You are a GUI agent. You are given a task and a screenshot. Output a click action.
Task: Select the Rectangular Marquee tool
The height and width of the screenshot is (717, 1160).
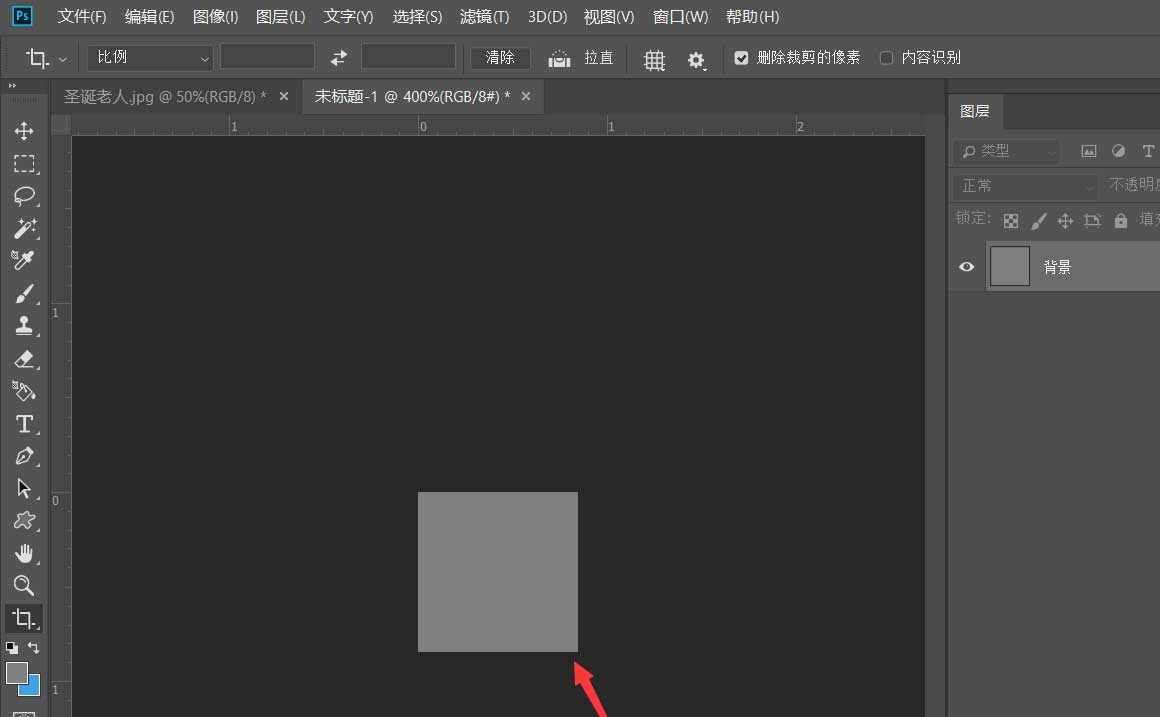point(24,164)
